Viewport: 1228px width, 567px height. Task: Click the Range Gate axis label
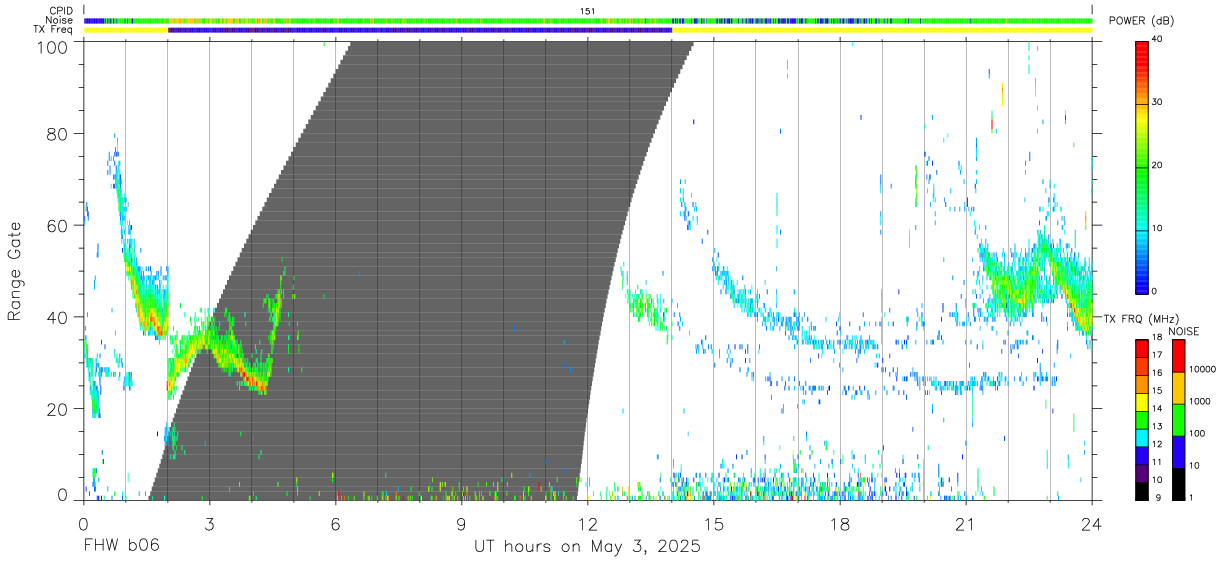[x=15, y=273]
